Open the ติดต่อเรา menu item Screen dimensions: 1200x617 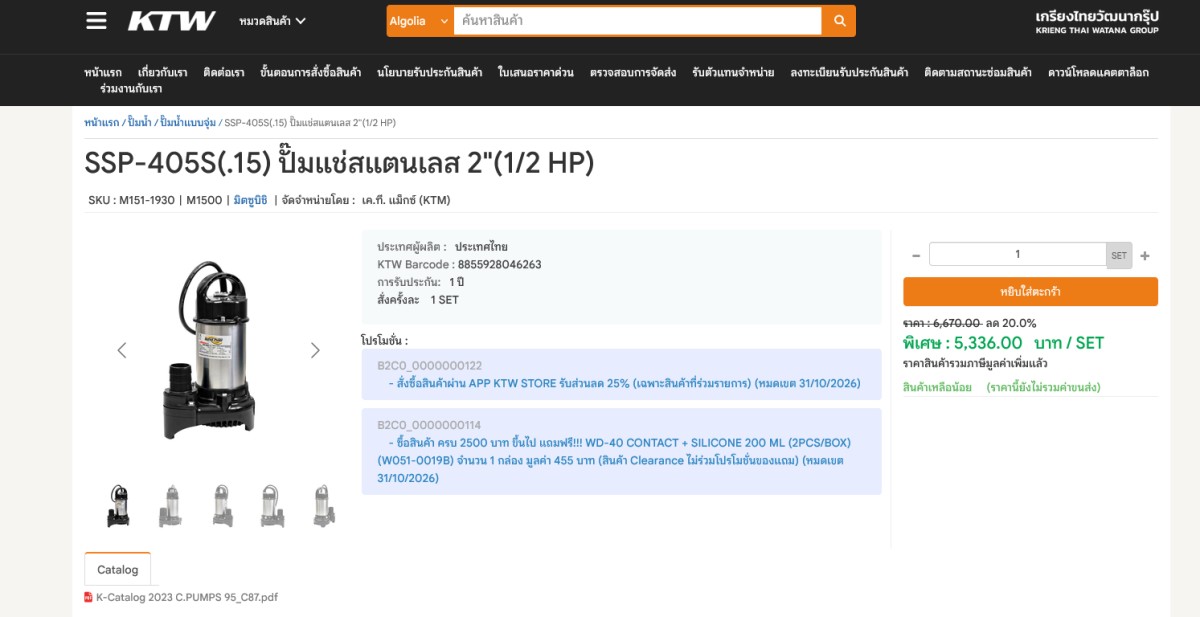(224, 72)
